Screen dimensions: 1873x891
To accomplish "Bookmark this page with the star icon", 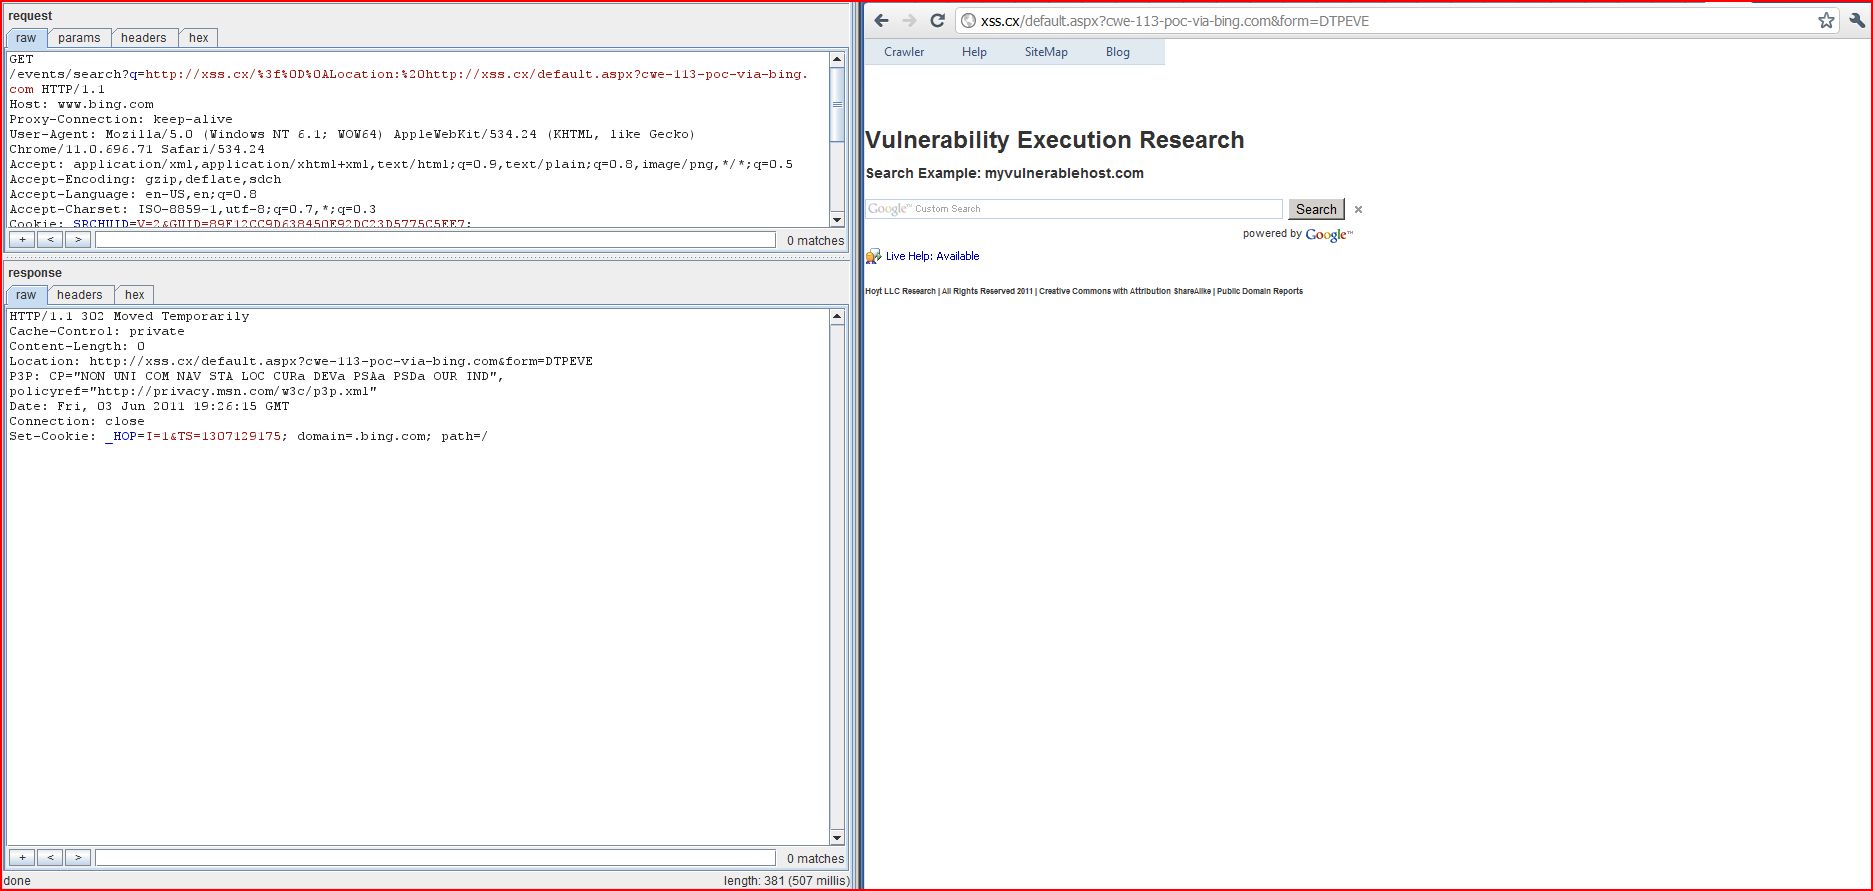I will (1826, 20).
